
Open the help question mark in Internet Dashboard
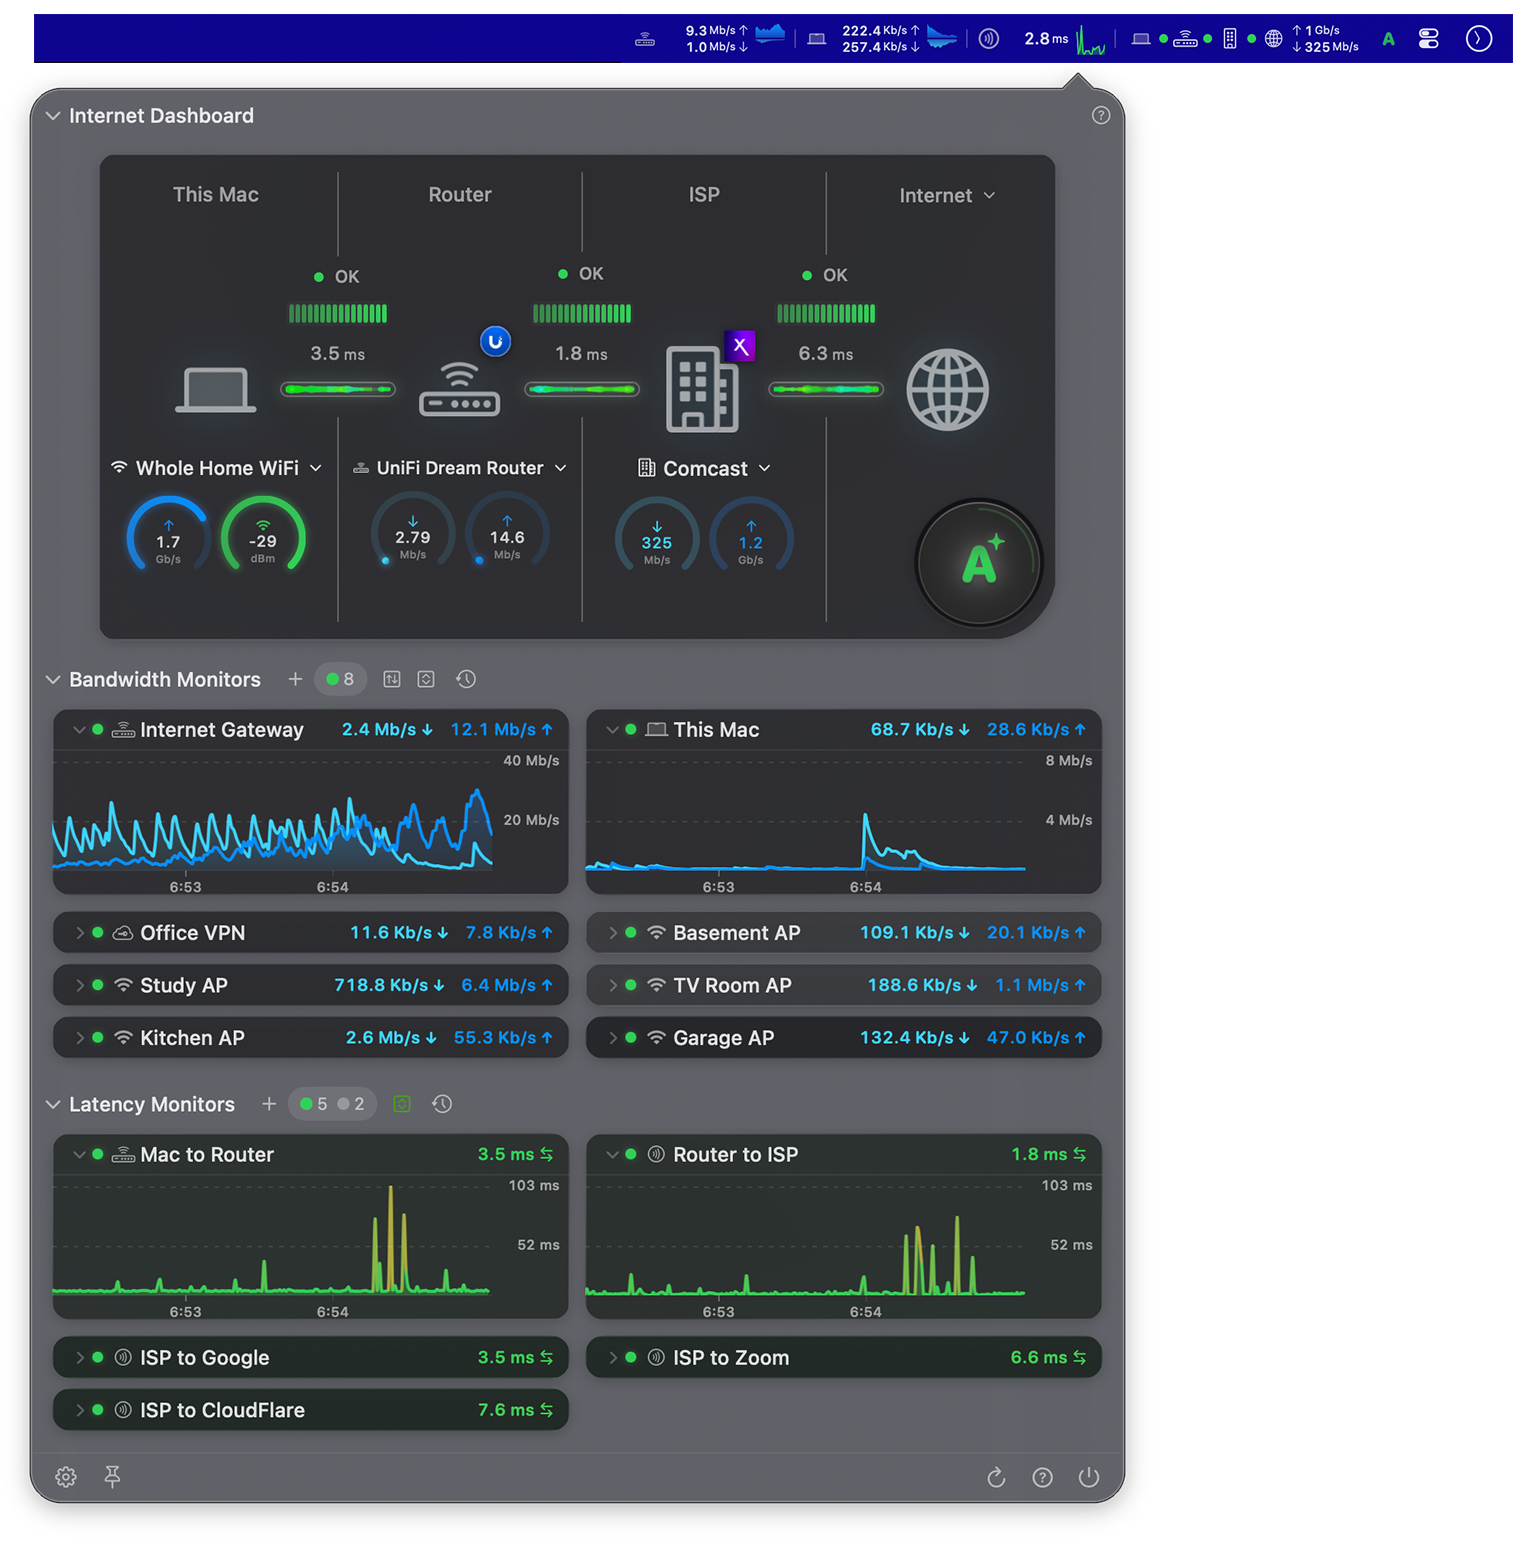[1101, 115]
